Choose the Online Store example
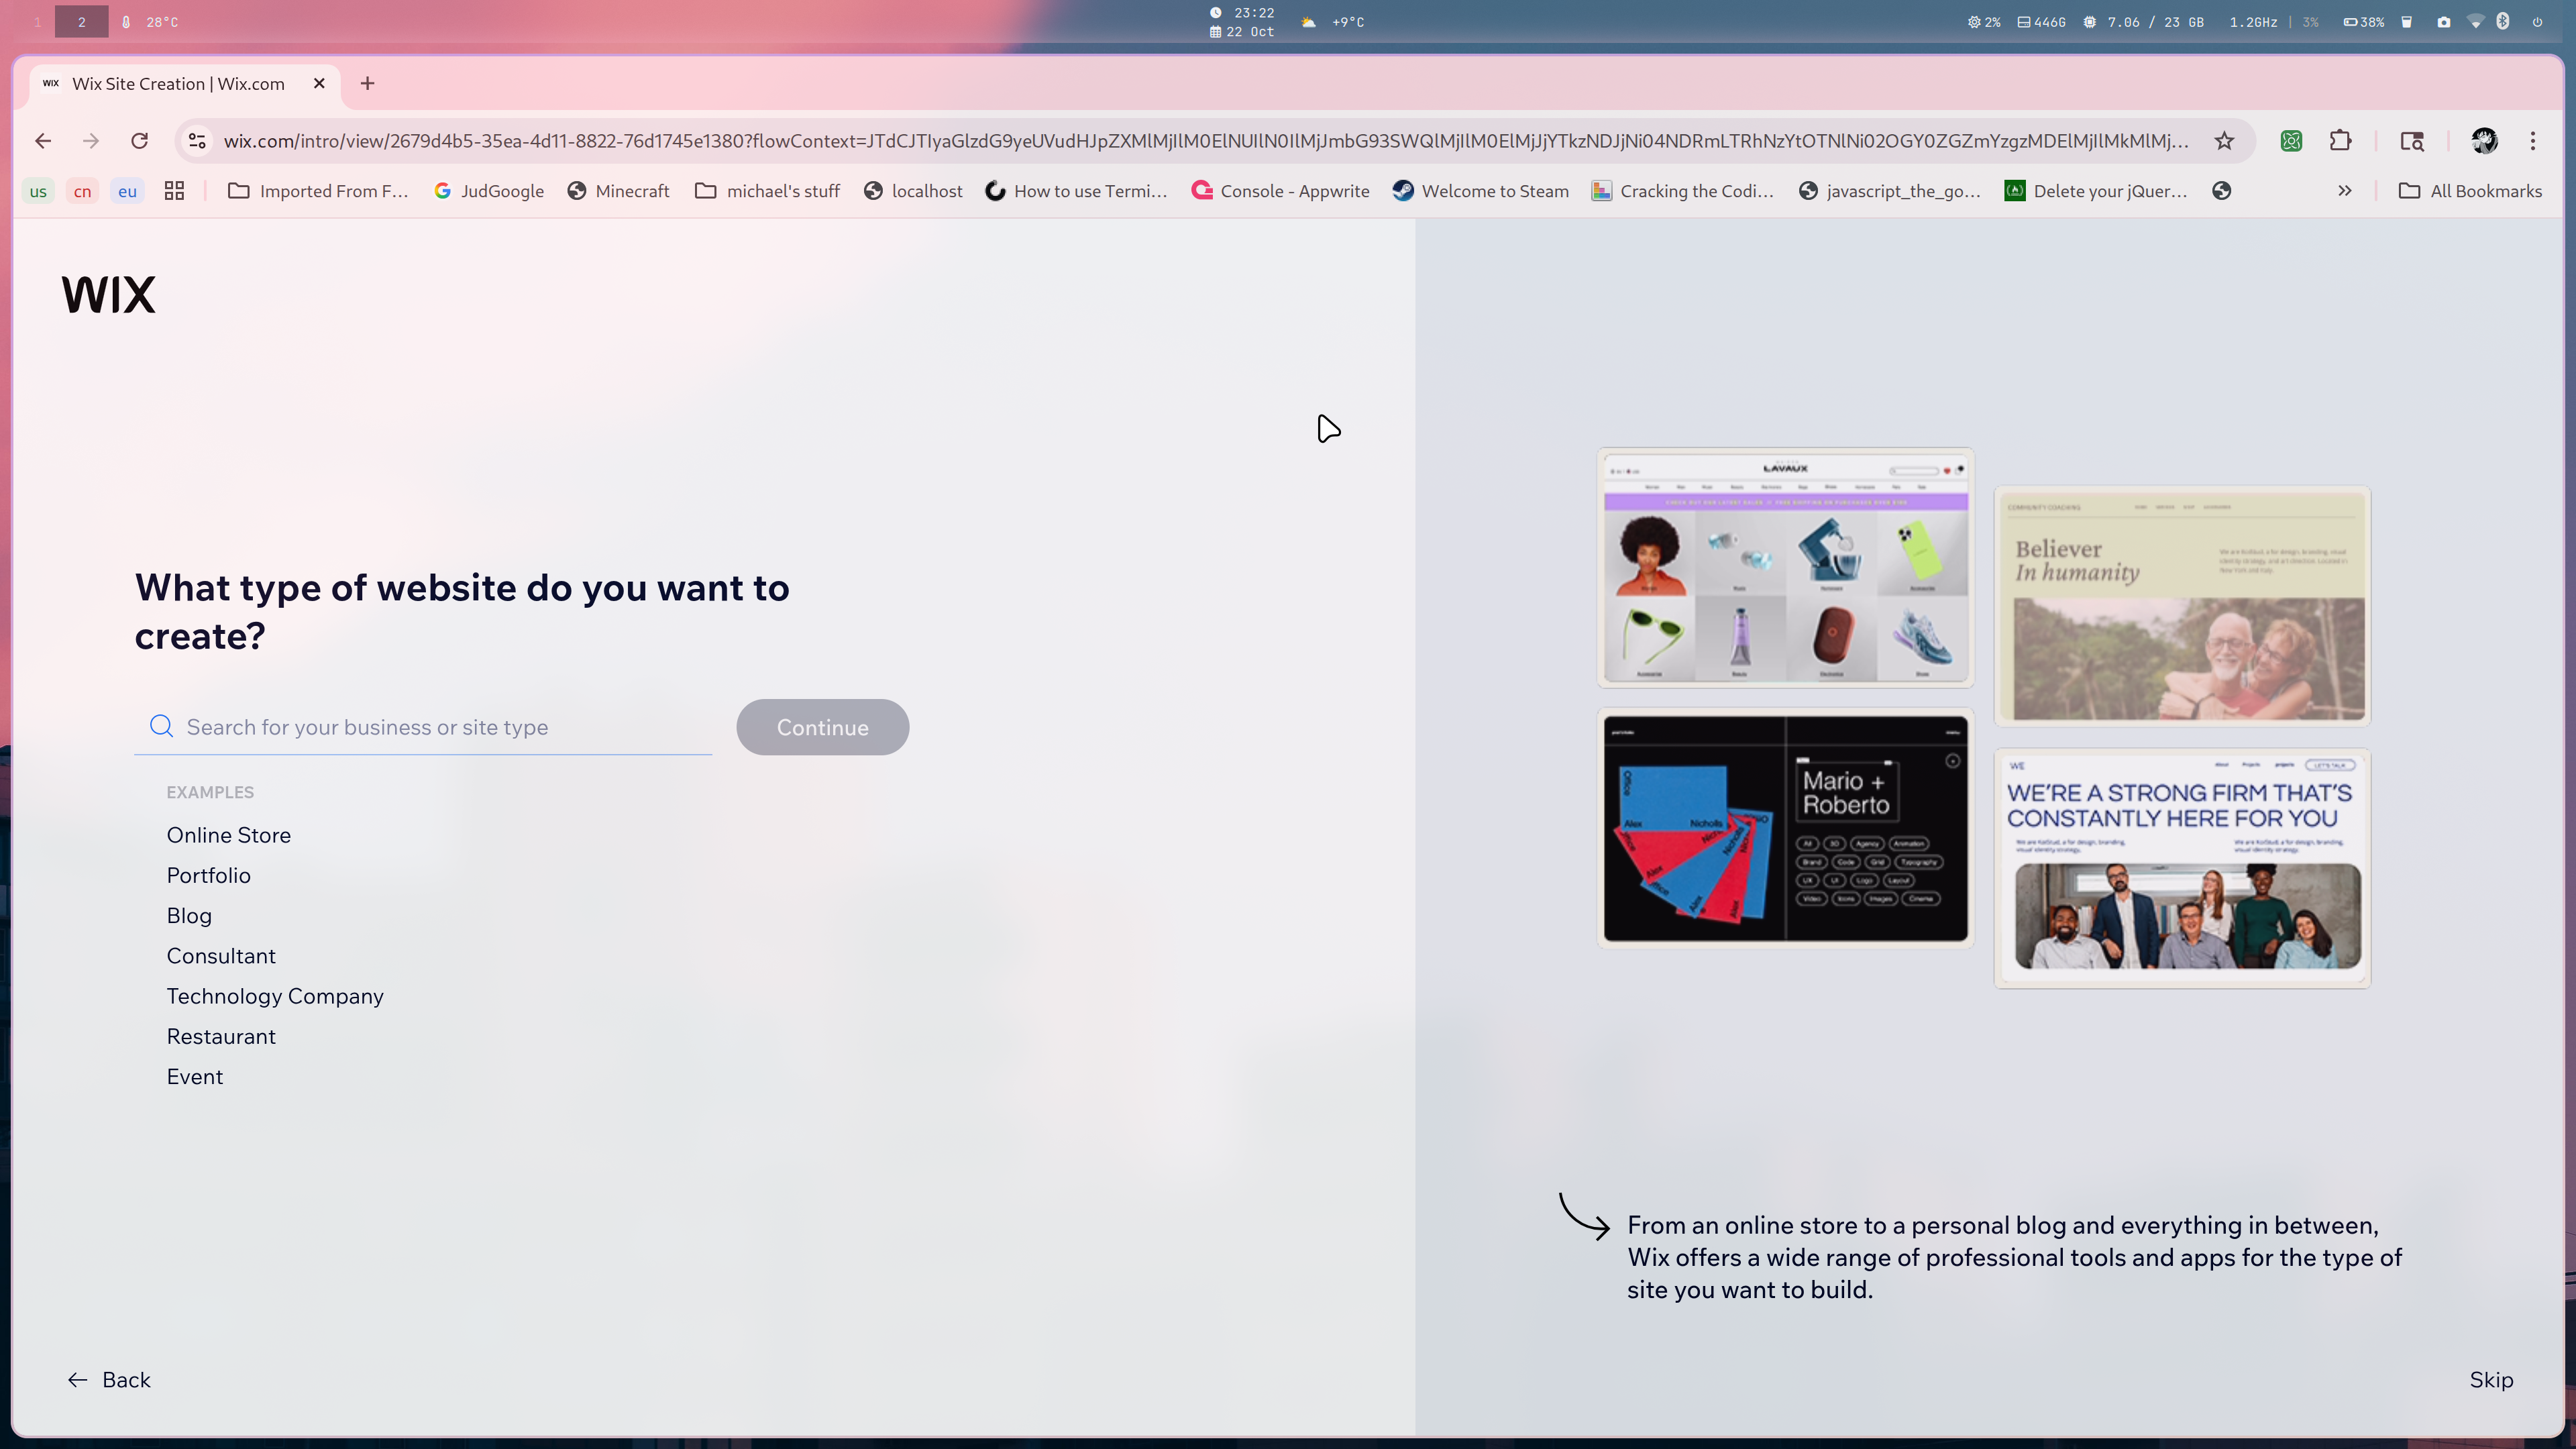Image resolution: width=2576 pixels, height=1449 pixels. pos(228,835)
